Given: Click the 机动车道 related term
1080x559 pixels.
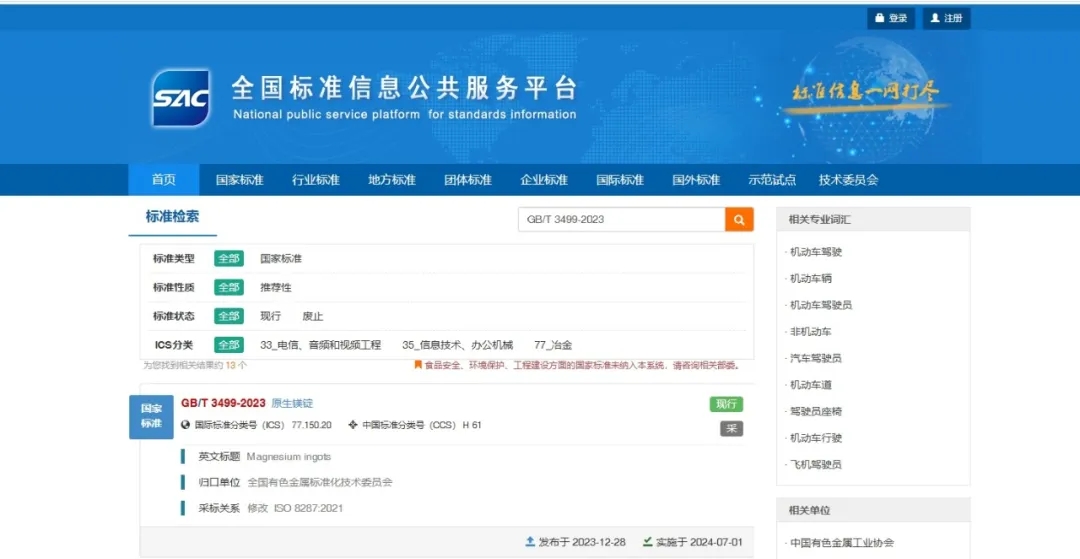Looking at the screenshot, I should (811, 385).
